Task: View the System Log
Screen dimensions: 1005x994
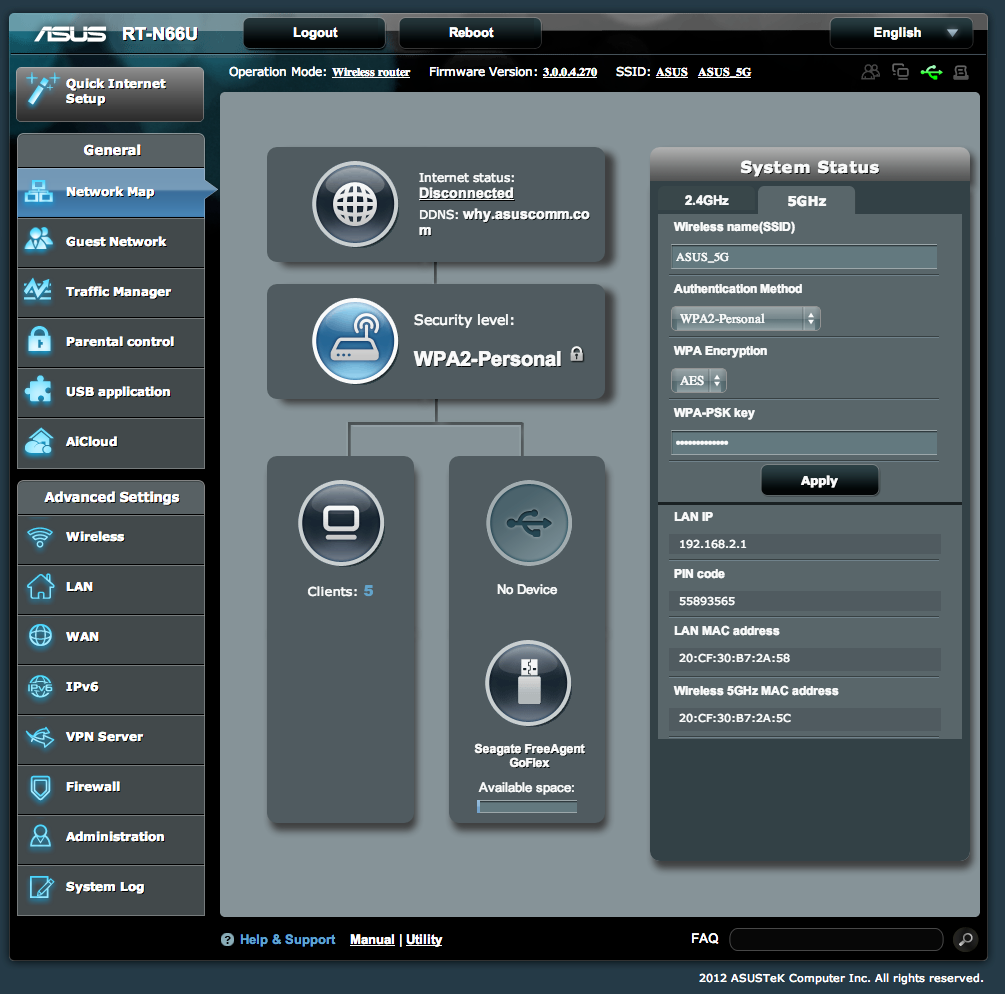Action: tap(111, 888)
